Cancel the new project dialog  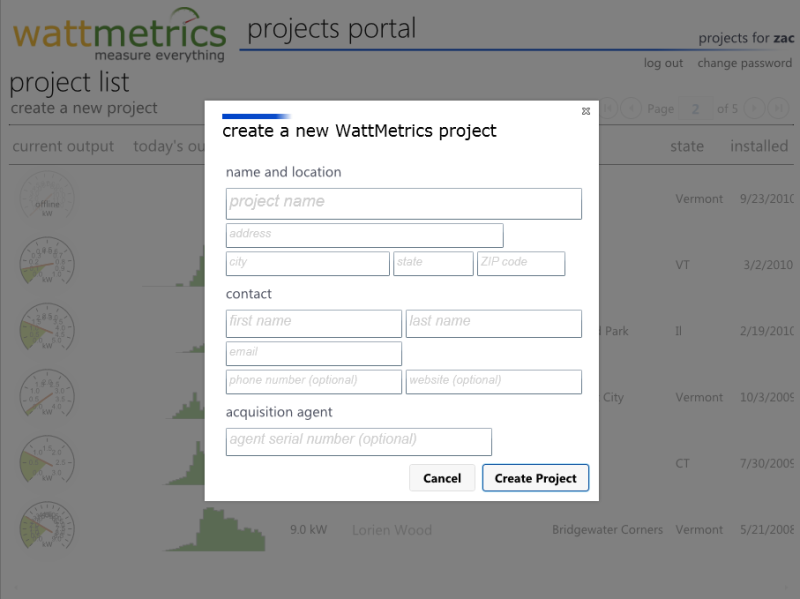[442, 478]
